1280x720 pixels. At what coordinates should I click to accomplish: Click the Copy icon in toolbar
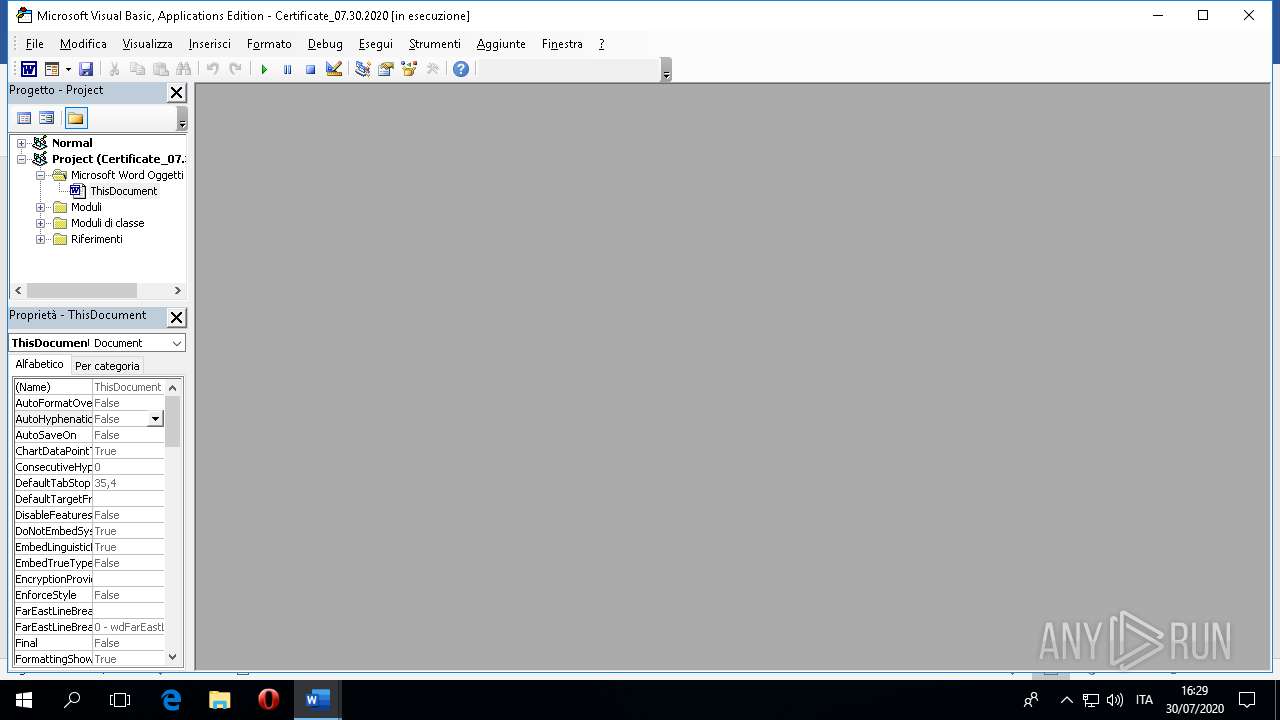tap(137, 69)
